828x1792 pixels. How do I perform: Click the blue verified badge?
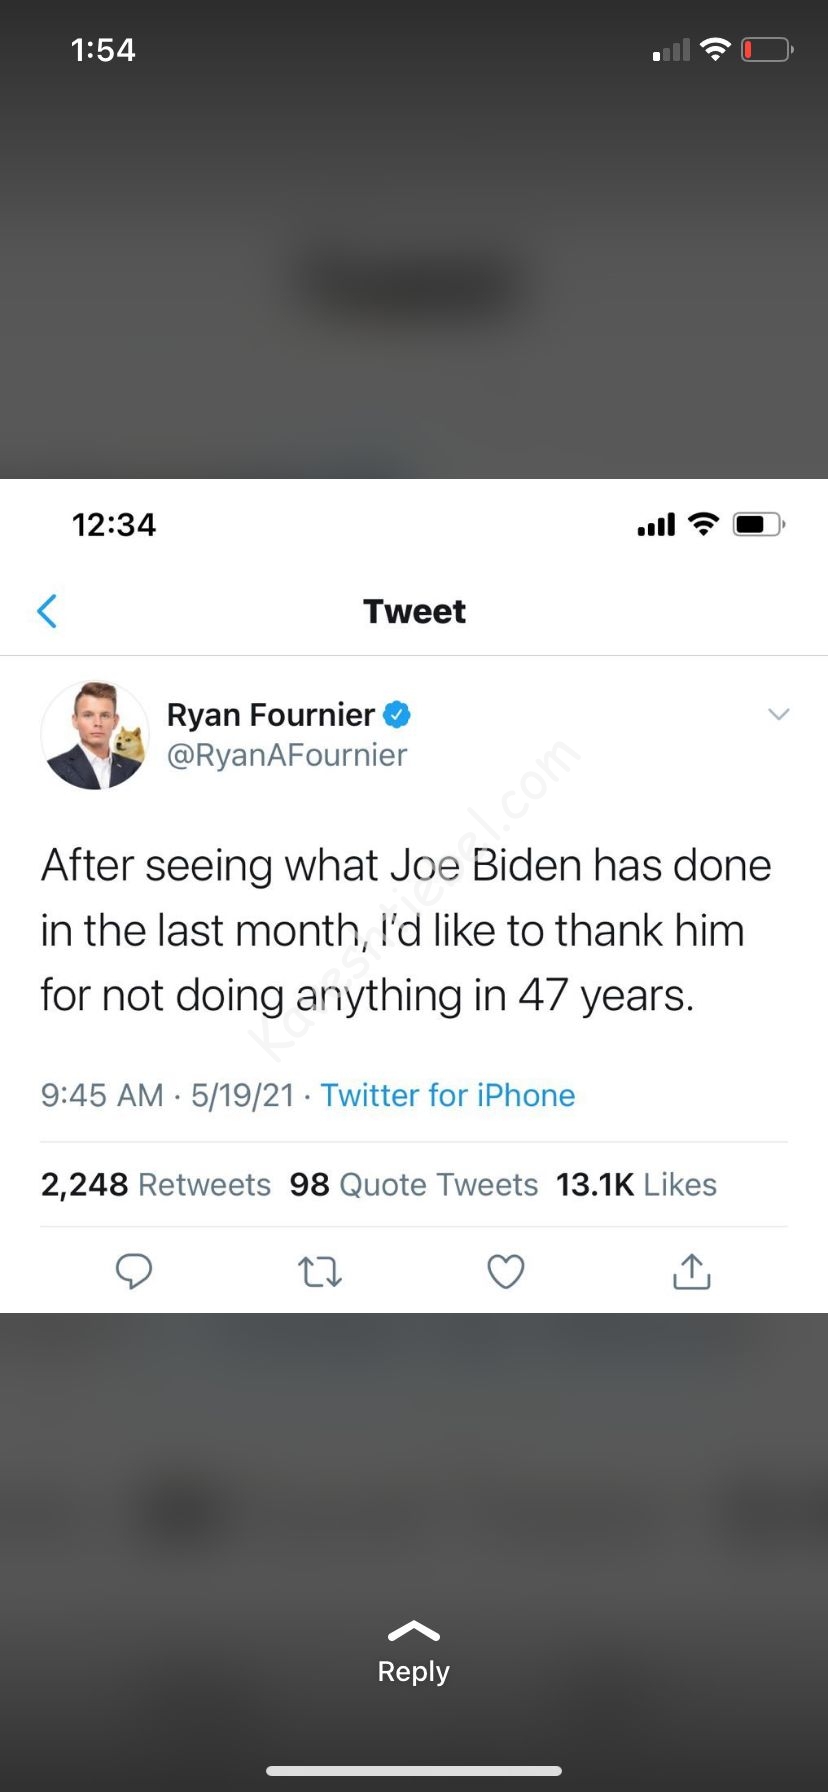click(x=397, y=714)
